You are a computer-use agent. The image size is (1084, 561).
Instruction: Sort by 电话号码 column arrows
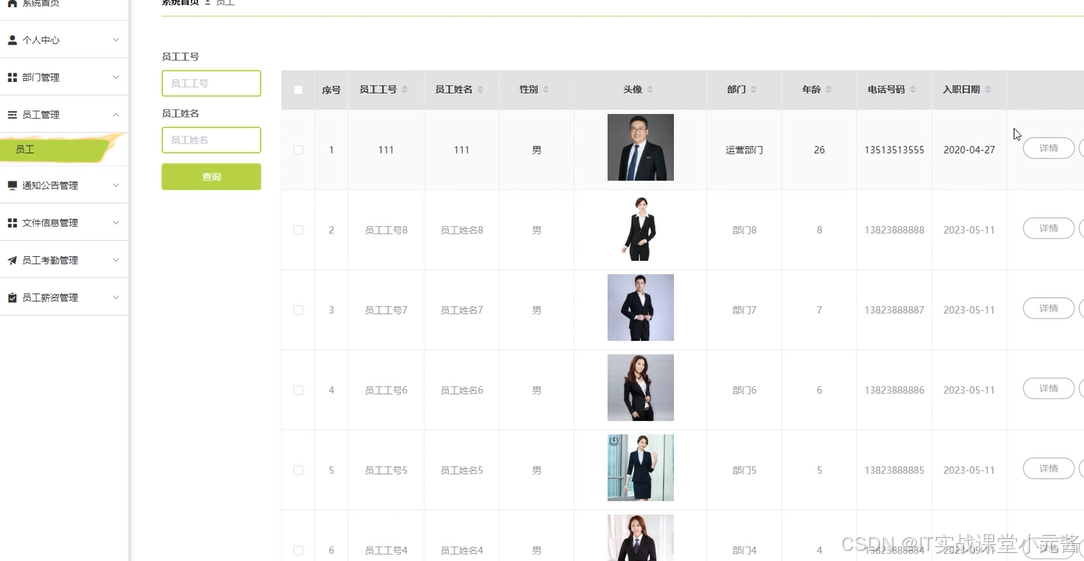pyautogui.click(x=913, y=90)
